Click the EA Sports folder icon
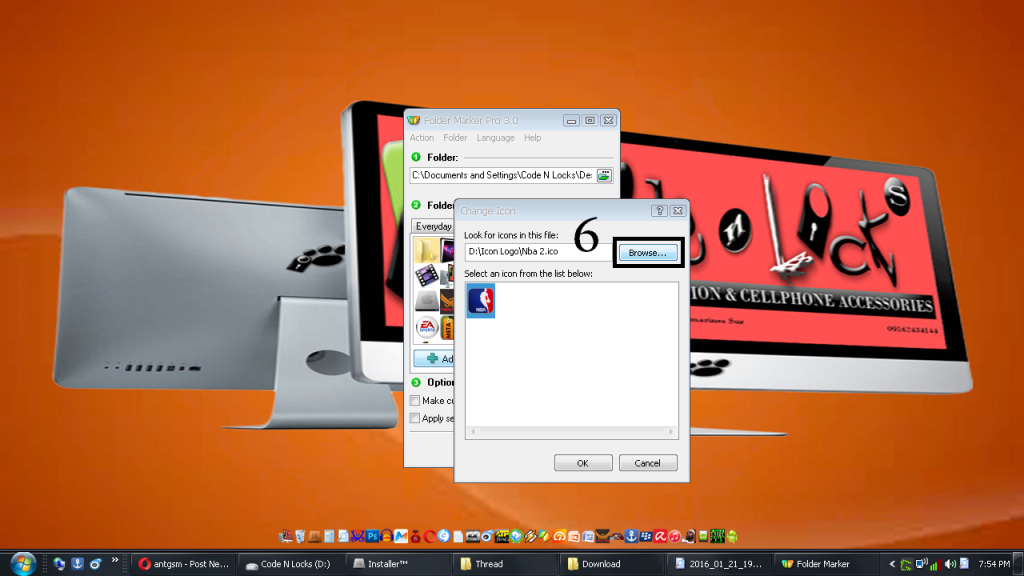The width and height of the screenshot is (1024, 576). 427,327
